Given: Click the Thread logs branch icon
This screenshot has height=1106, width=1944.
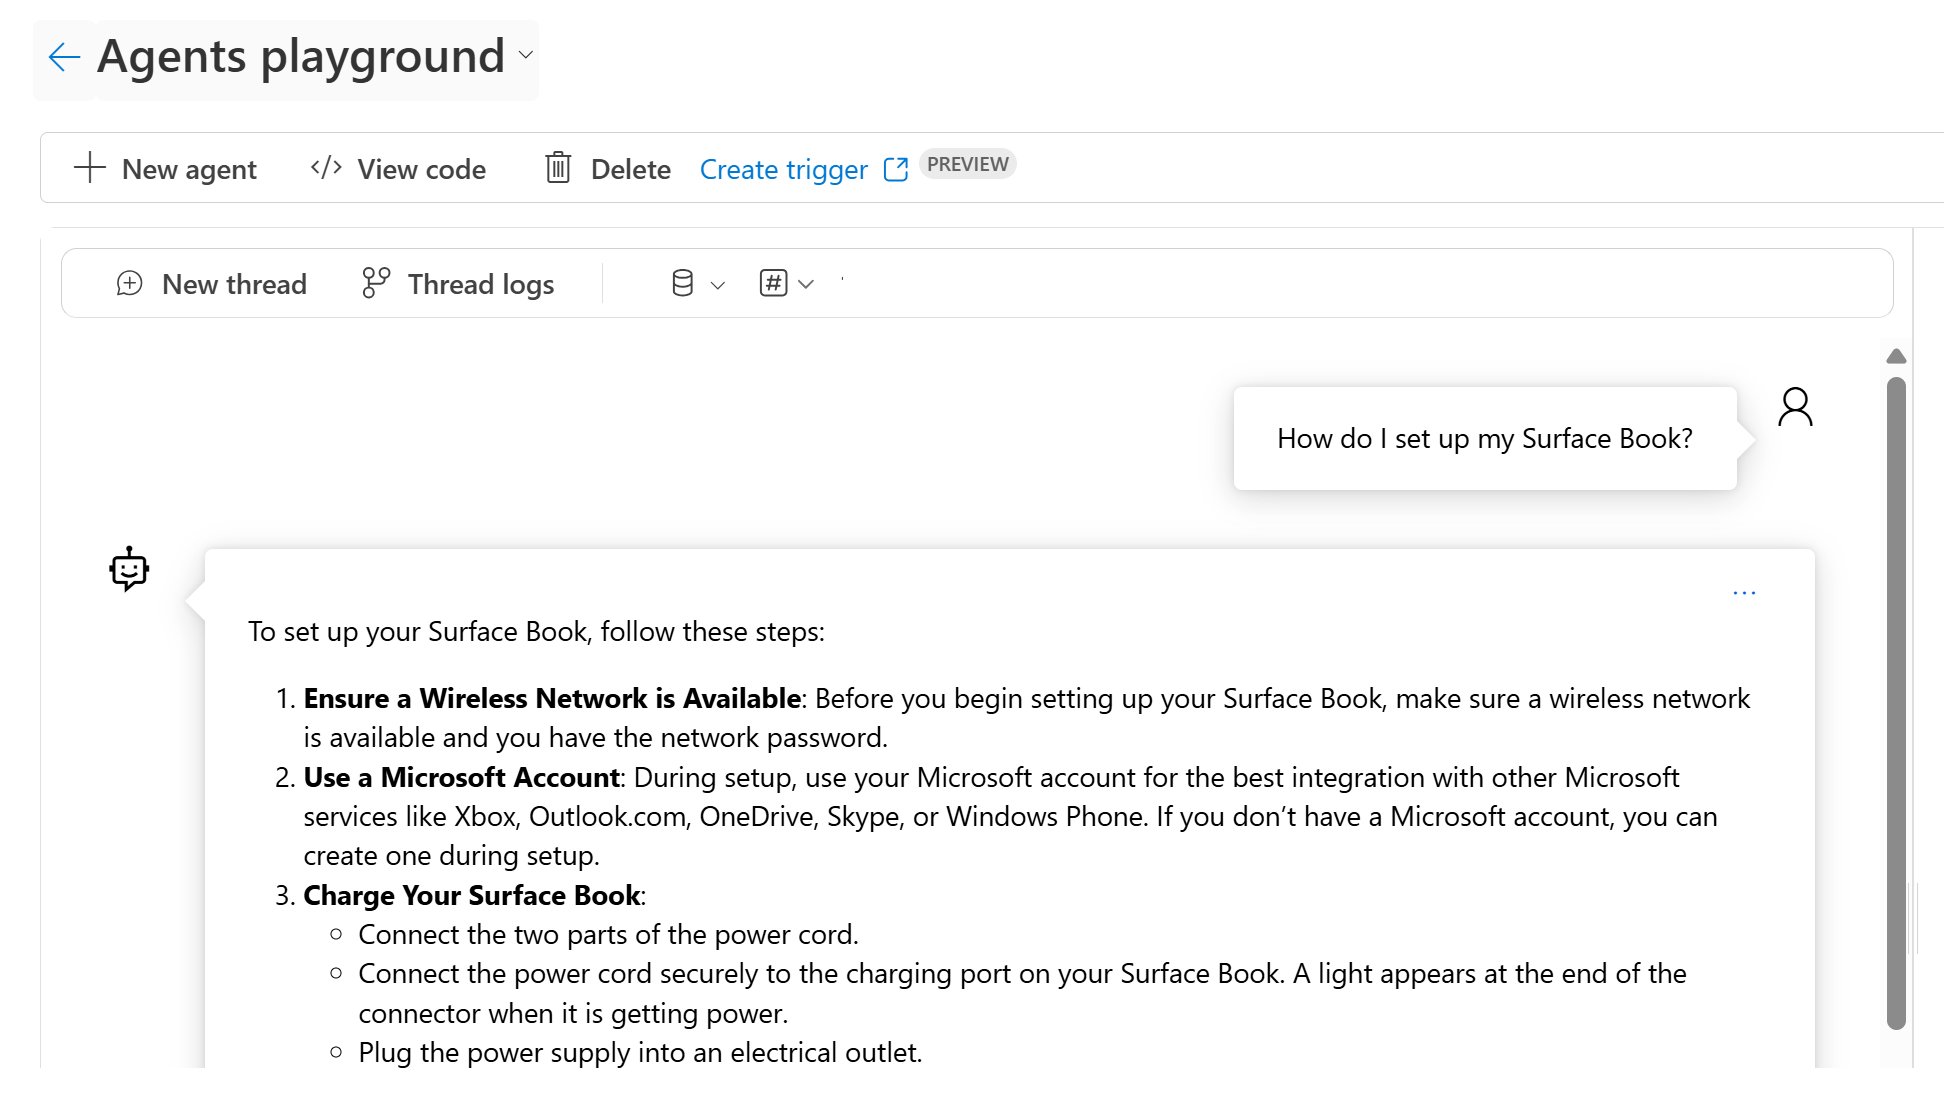Looking at the screenshot, I should 374,284.
